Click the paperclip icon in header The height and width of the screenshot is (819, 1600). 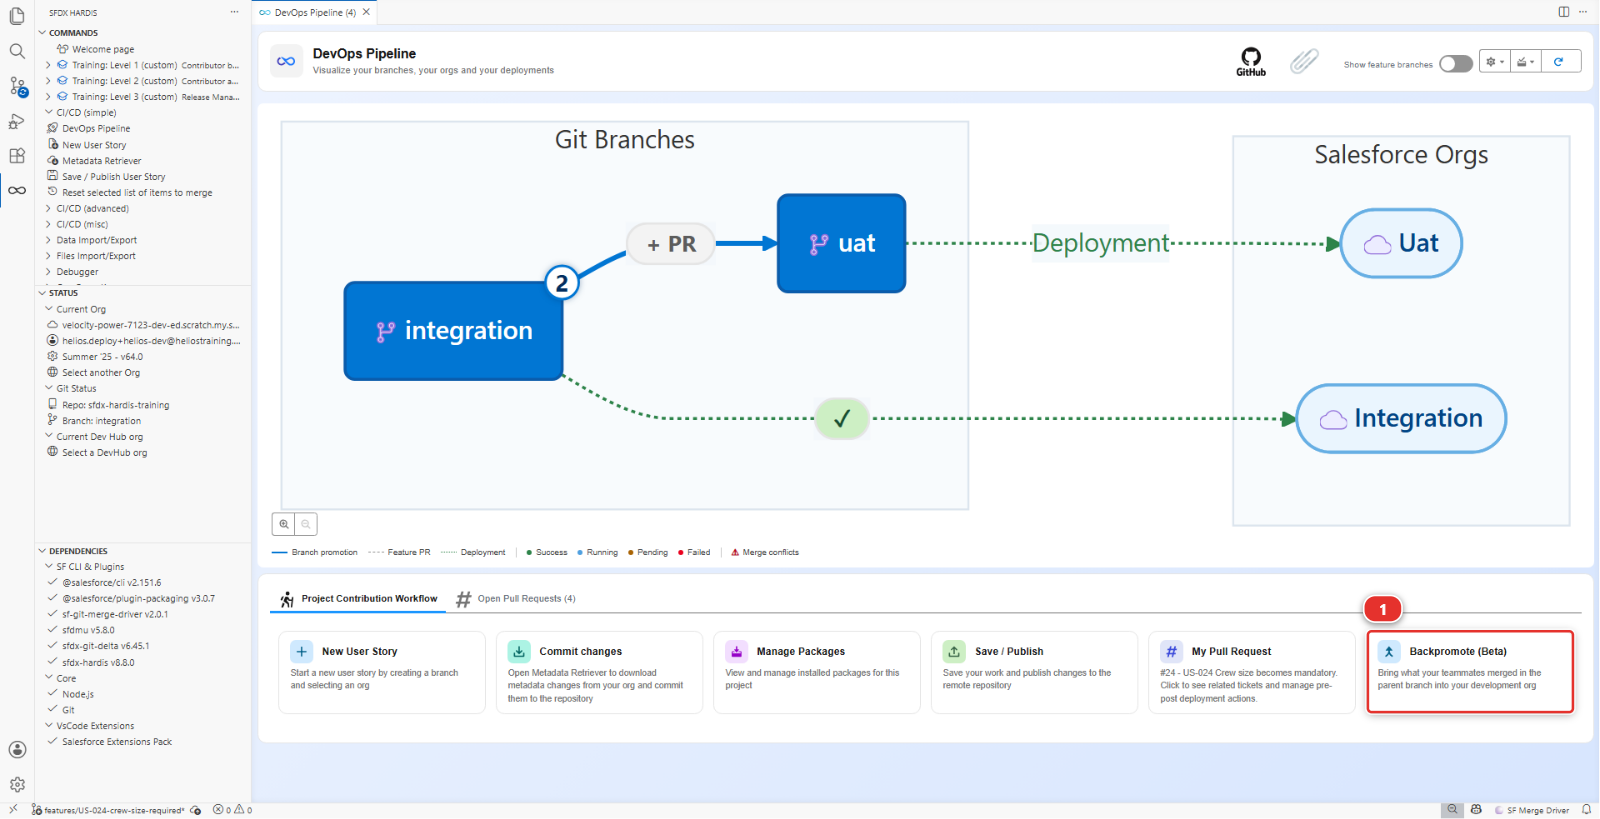(x=1304, y=62)
